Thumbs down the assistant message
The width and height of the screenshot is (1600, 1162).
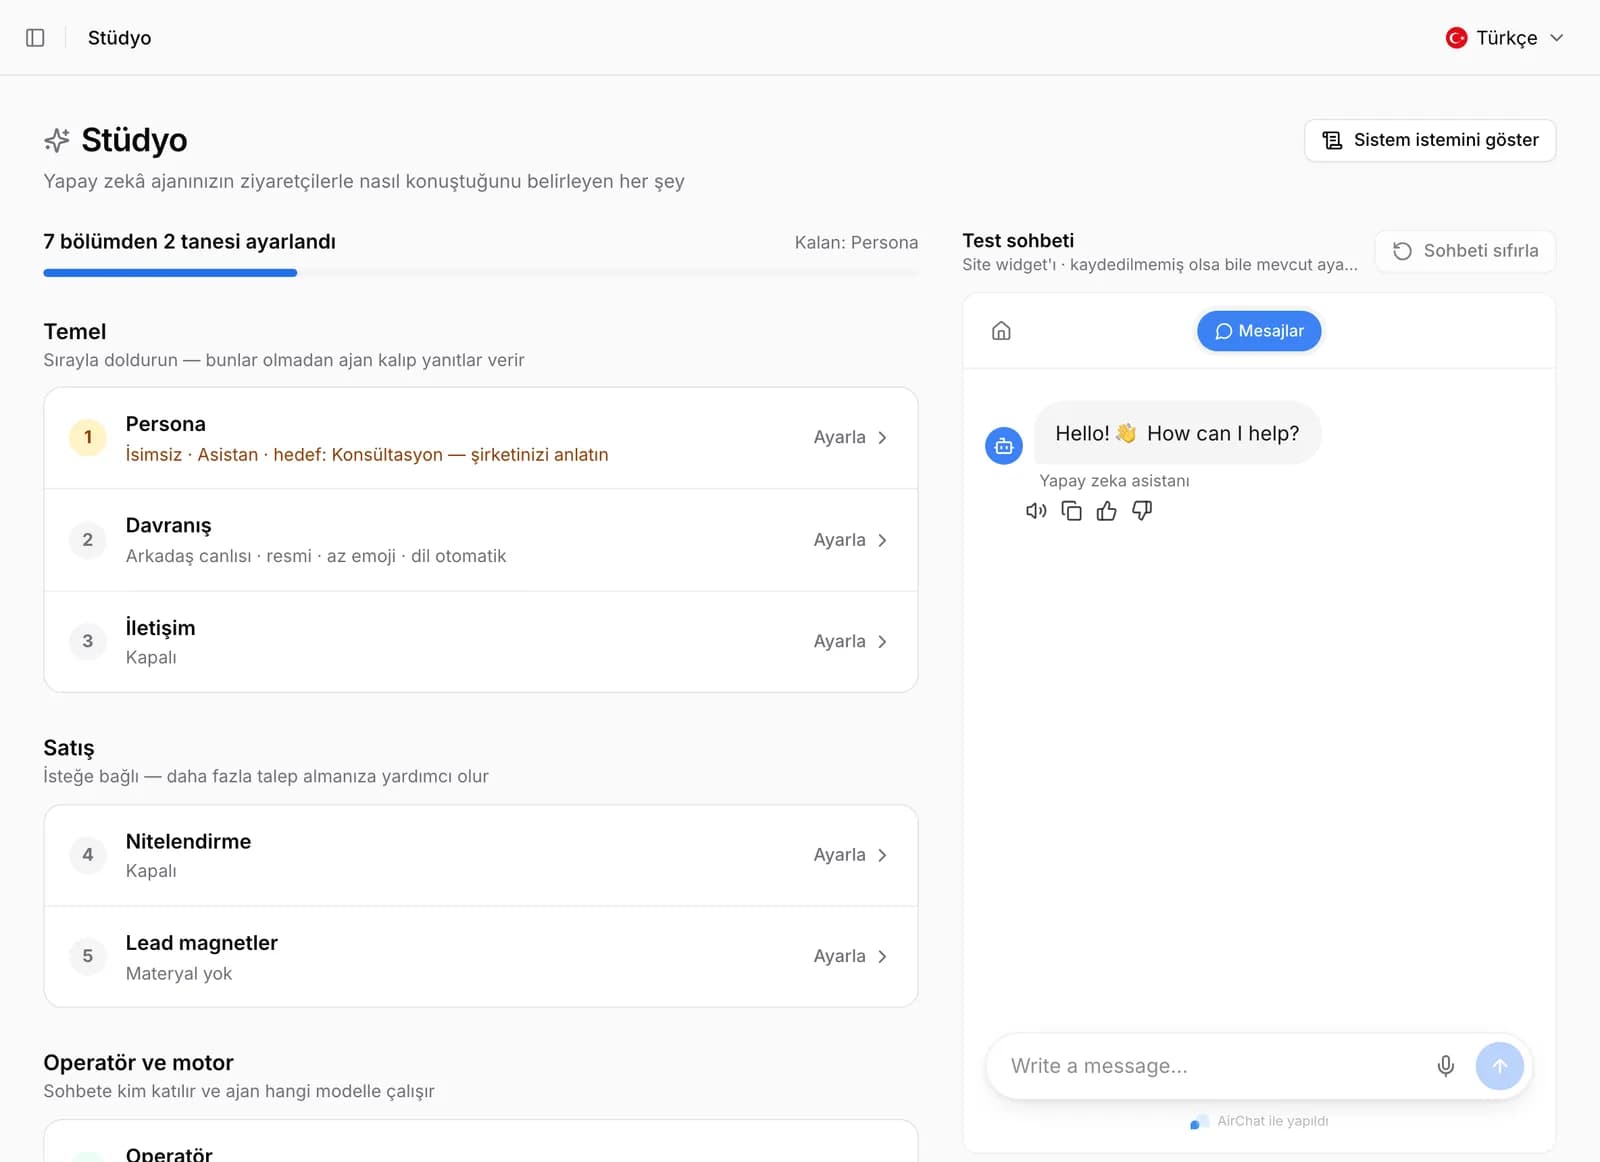click(1142, 511)
